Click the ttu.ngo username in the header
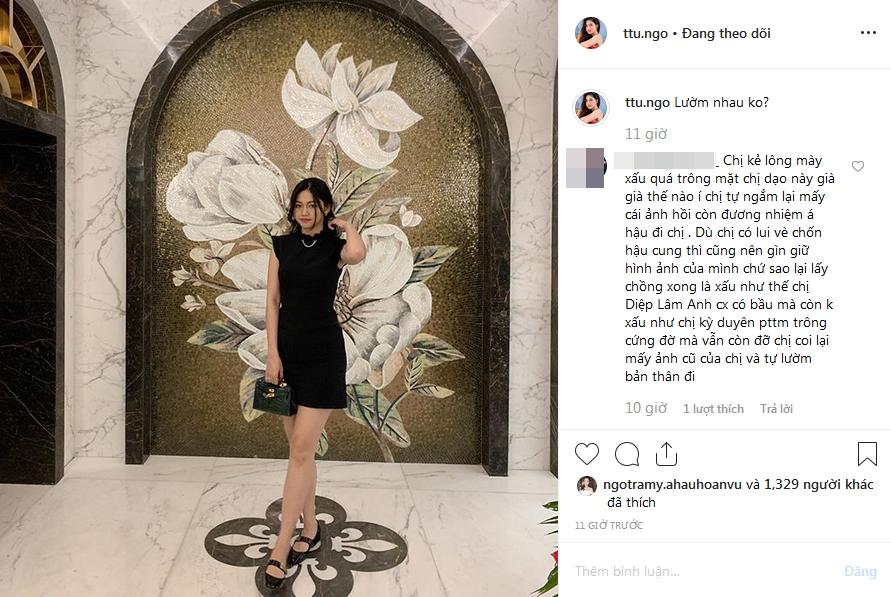 (x=645, y=34)
